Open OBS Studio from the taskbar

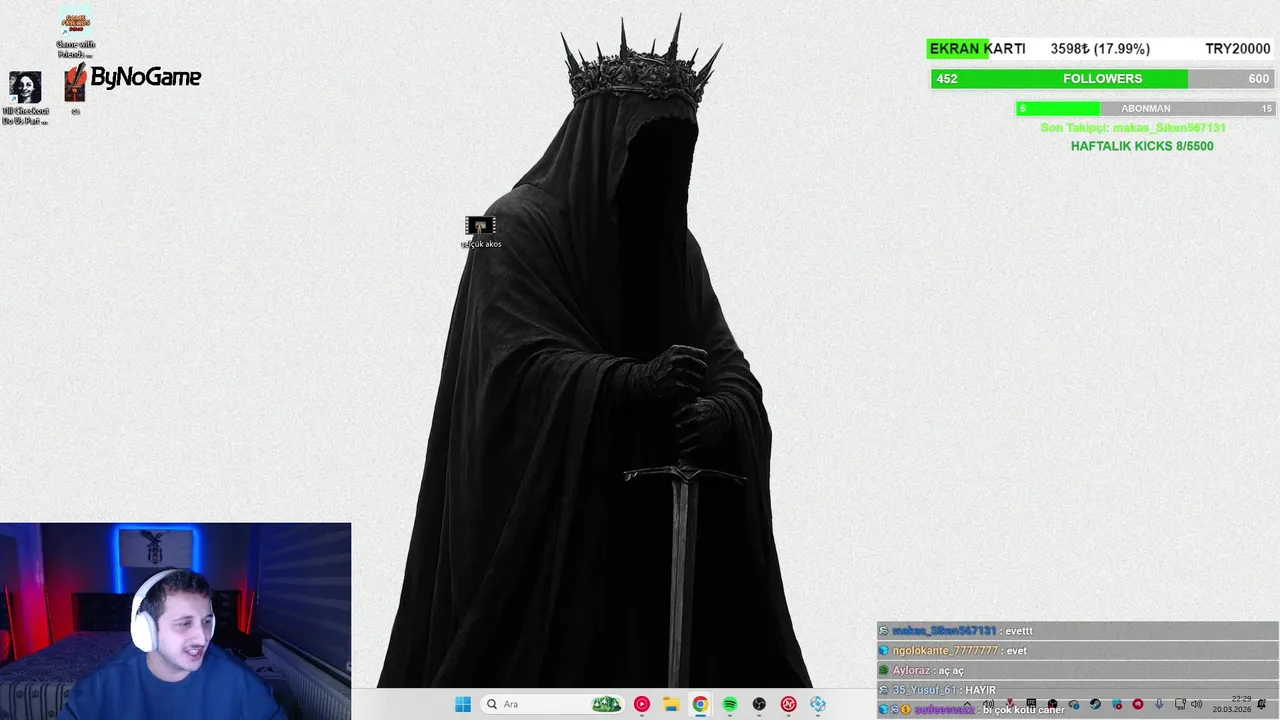(759, 704)
